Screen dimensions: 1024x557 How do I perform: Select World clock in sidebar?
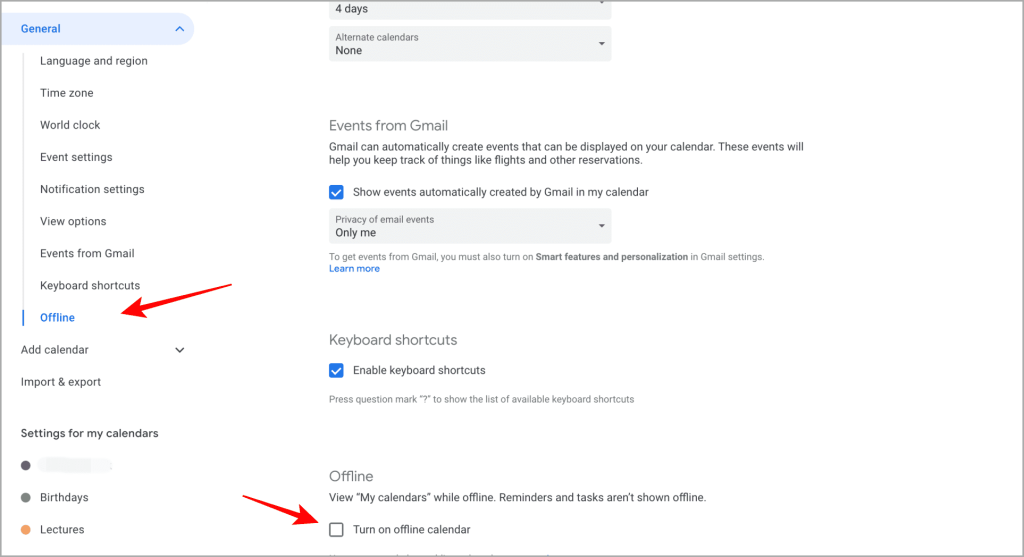coord(70,125)
